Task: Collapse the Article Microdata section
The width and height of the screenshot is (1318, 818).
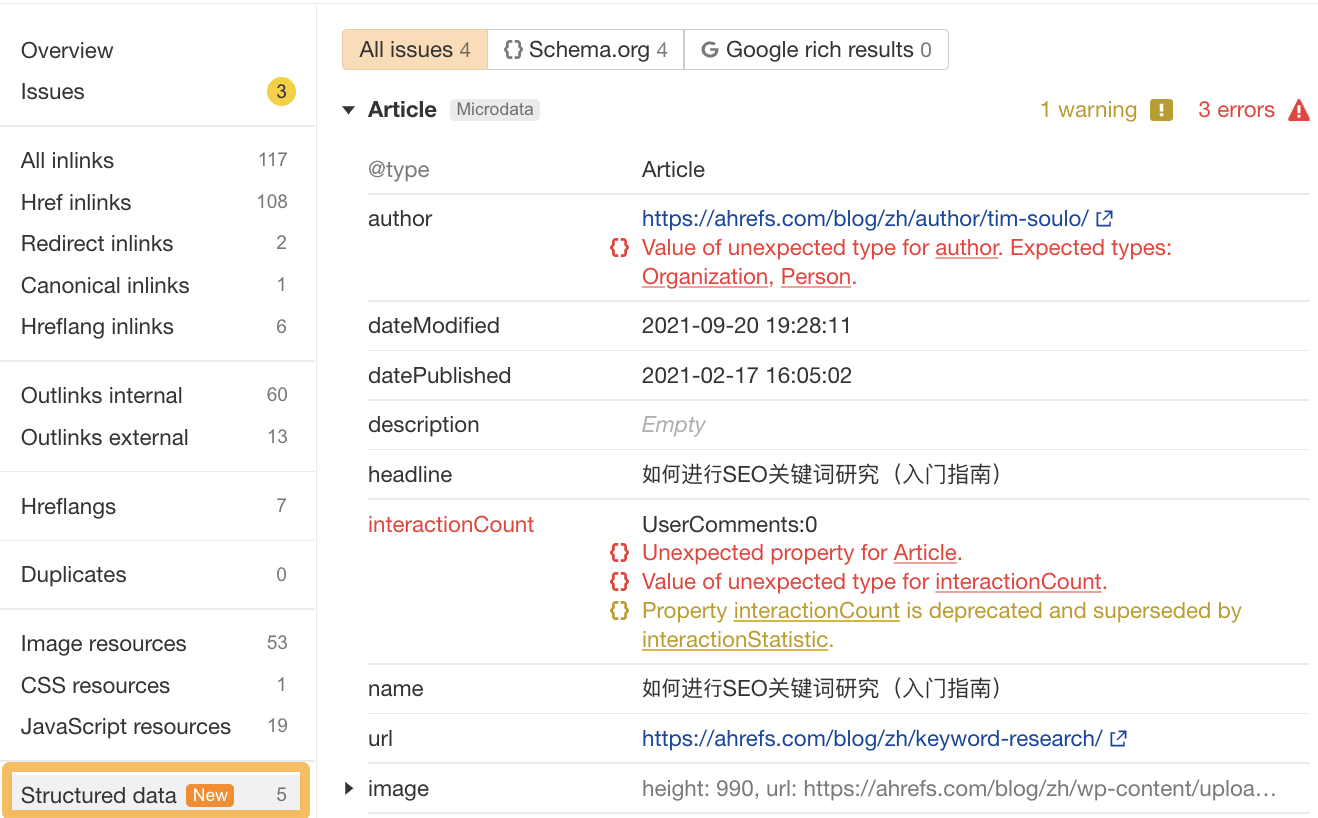Action: click(x=347, y=109)
